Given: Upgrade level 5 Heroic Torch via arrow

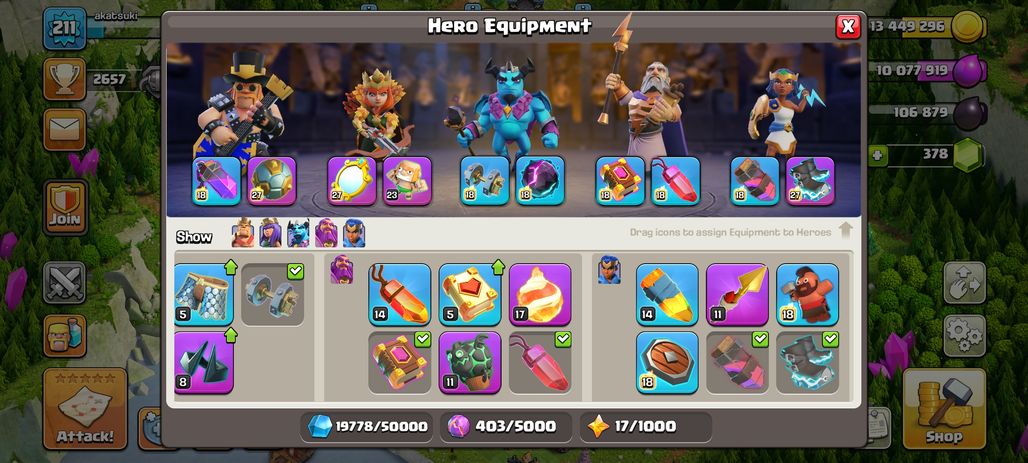Looking at the screenshot, I should (x=498, y=267).
